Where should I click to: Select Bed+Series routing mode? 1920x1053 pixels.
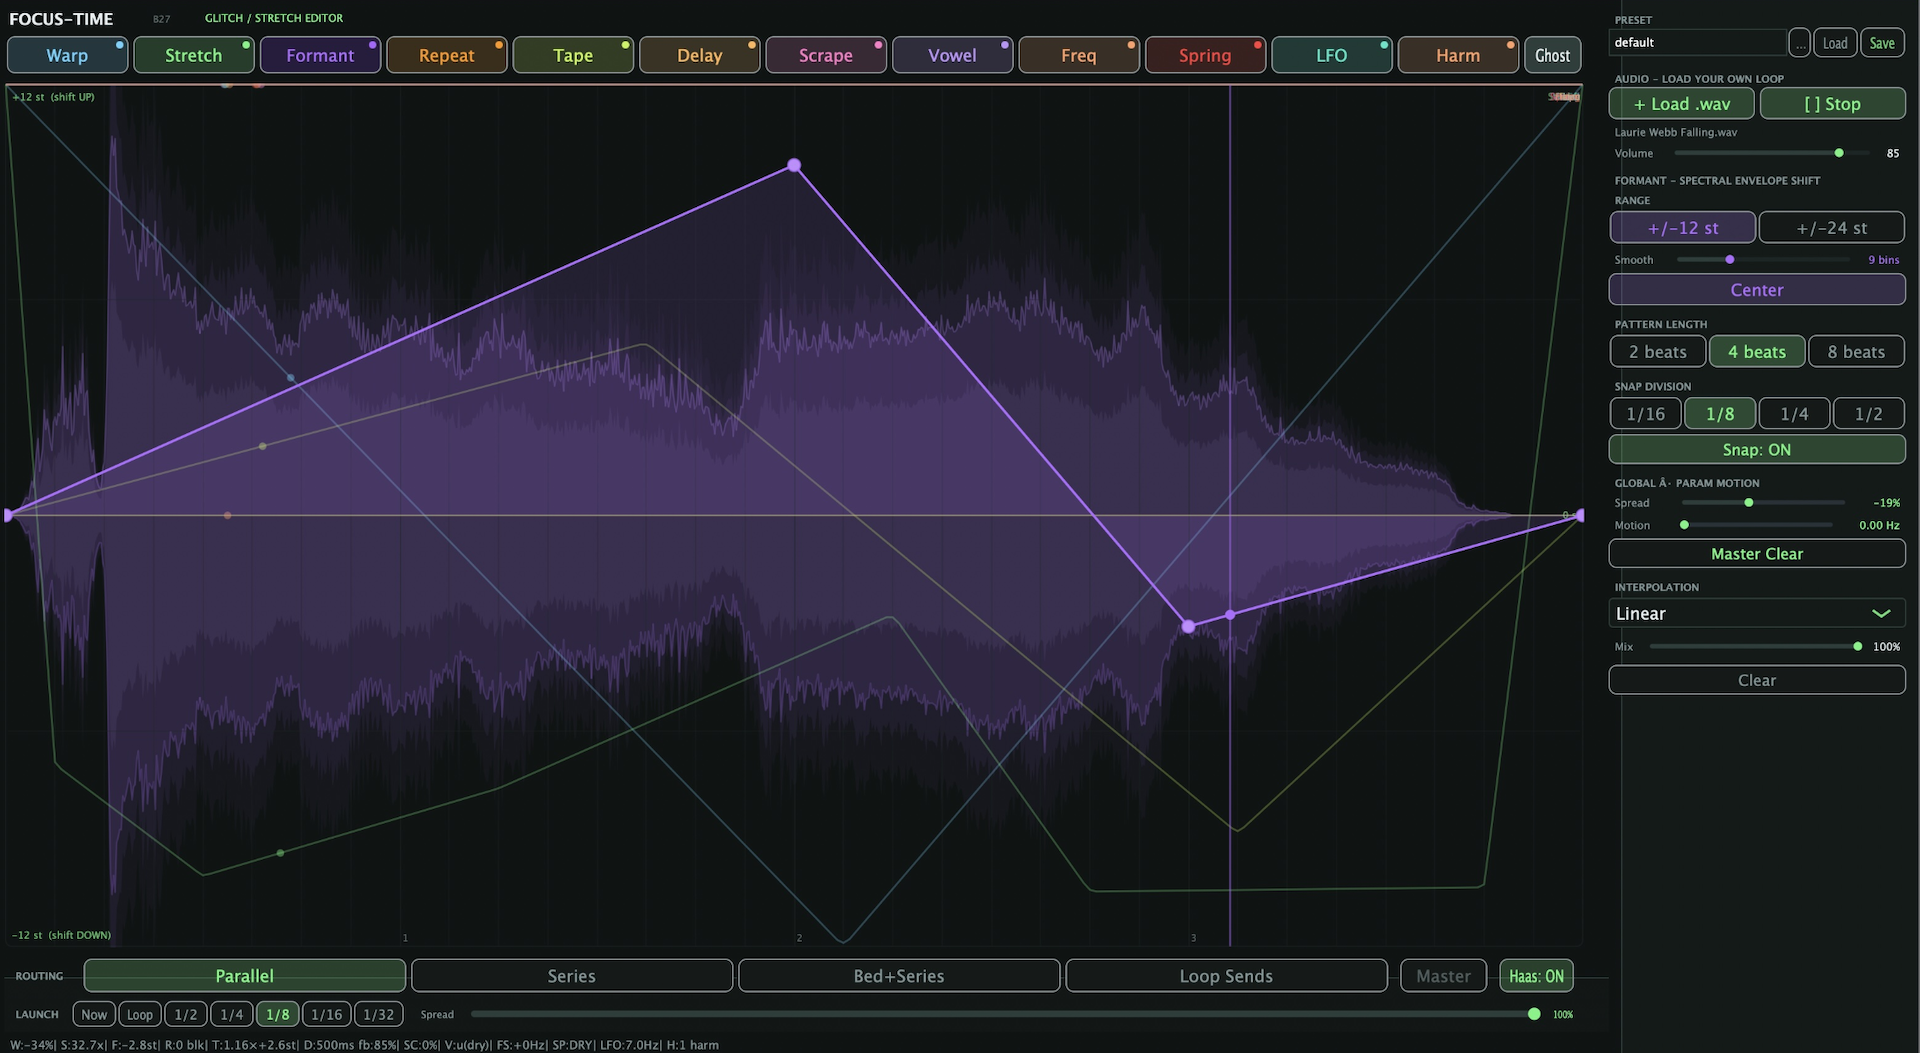click(899, 976)
